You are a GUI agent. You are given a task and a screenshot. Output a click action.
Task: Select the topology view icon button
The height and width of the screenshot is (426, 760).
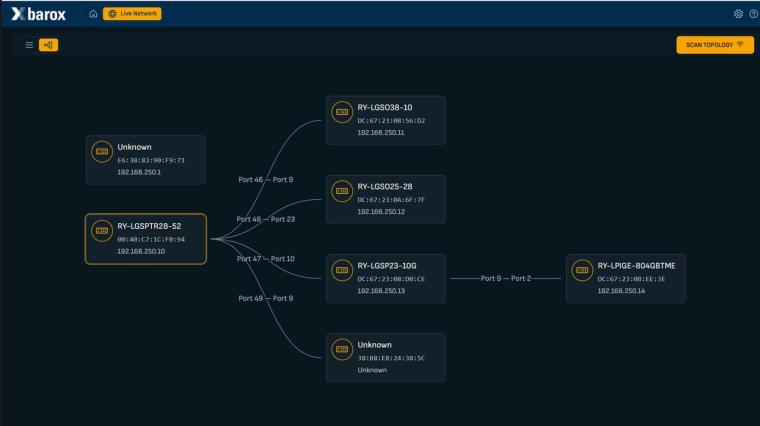pos(48,45)
